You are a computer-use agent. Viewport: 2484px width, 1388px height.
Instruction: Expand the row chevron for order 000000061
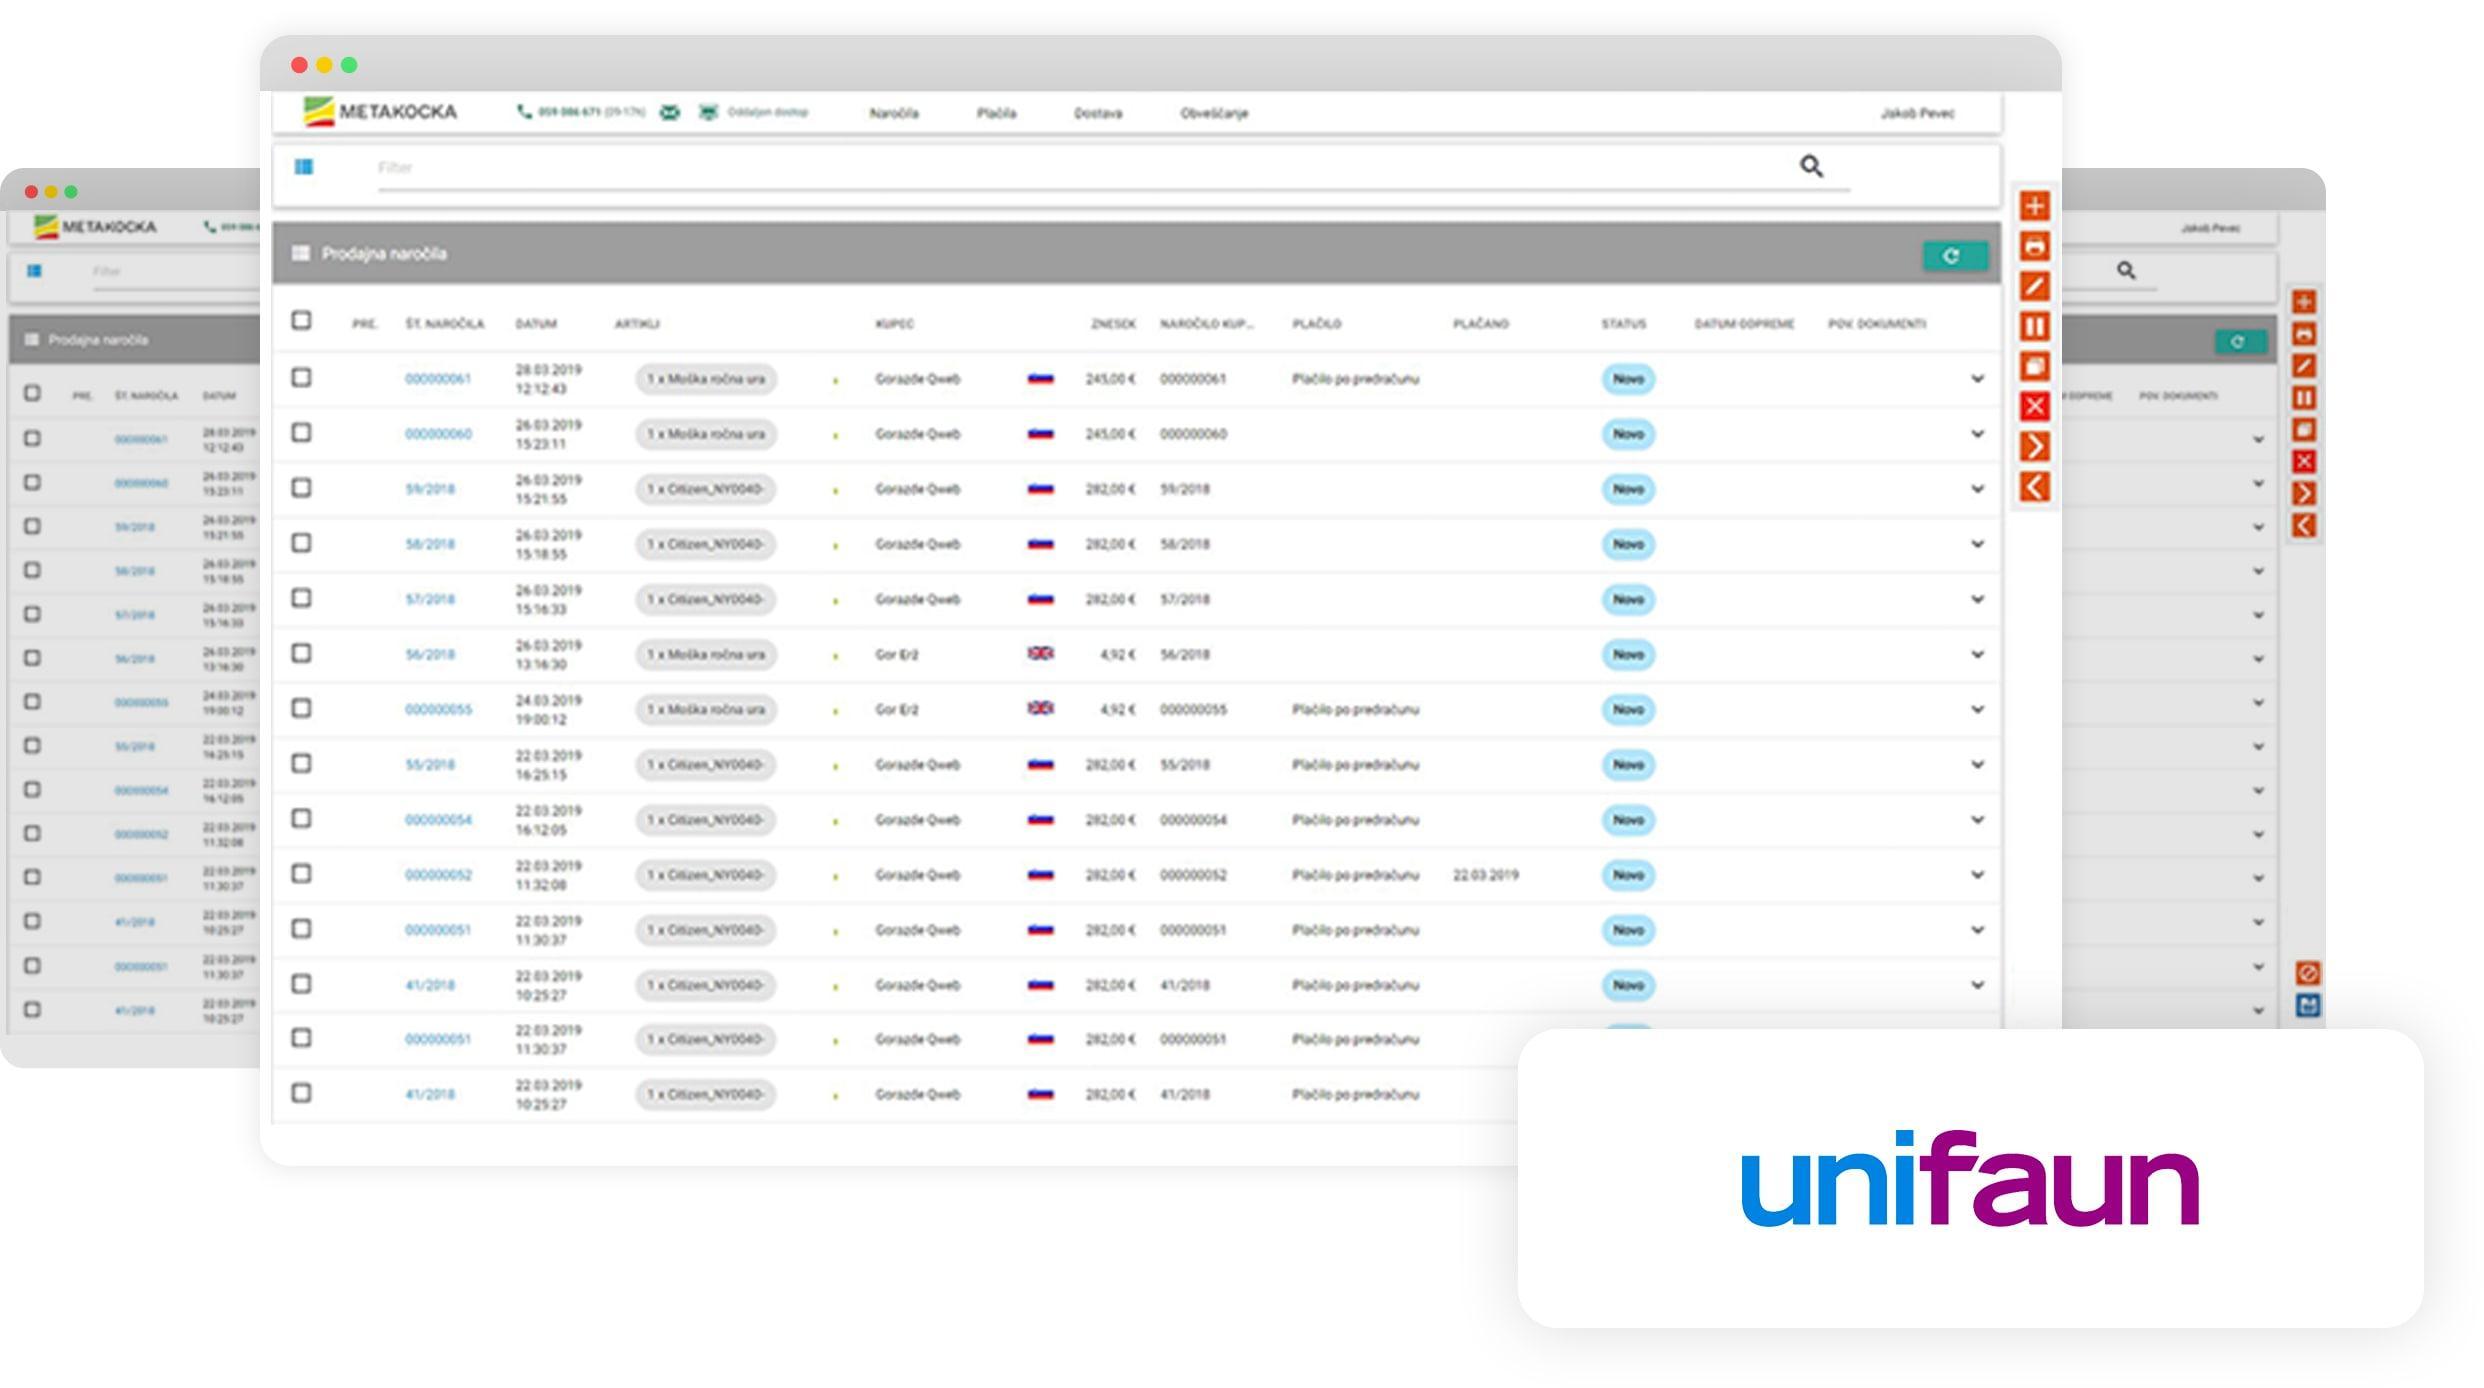[1977, 379]
